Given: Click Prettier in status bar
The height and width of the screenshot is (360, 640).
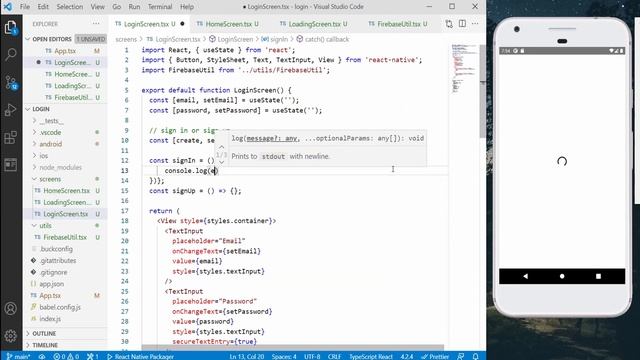Looking at the screenshot, I should [x=436, y=356].
